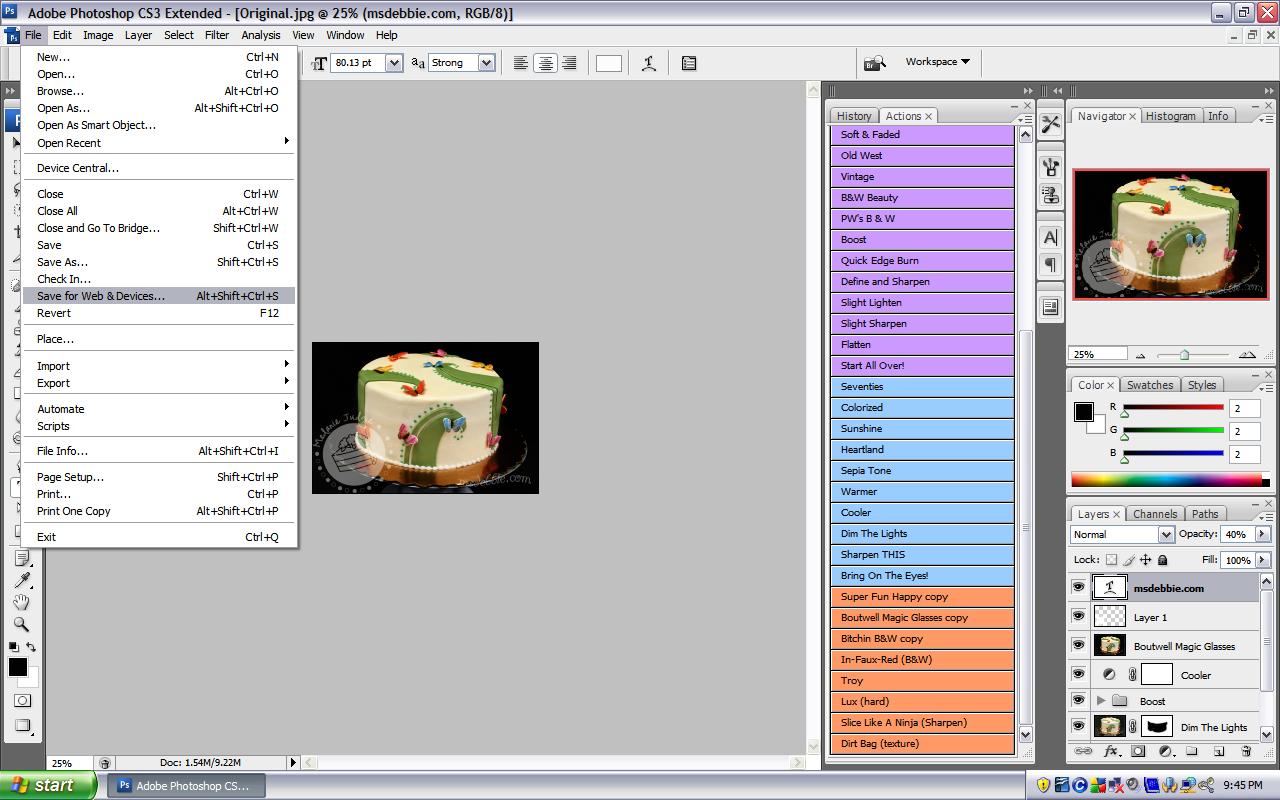Delete the selected layer
Image resolution: width=1280 pixels, height=800 pixels.
[x=1246, y=751]
